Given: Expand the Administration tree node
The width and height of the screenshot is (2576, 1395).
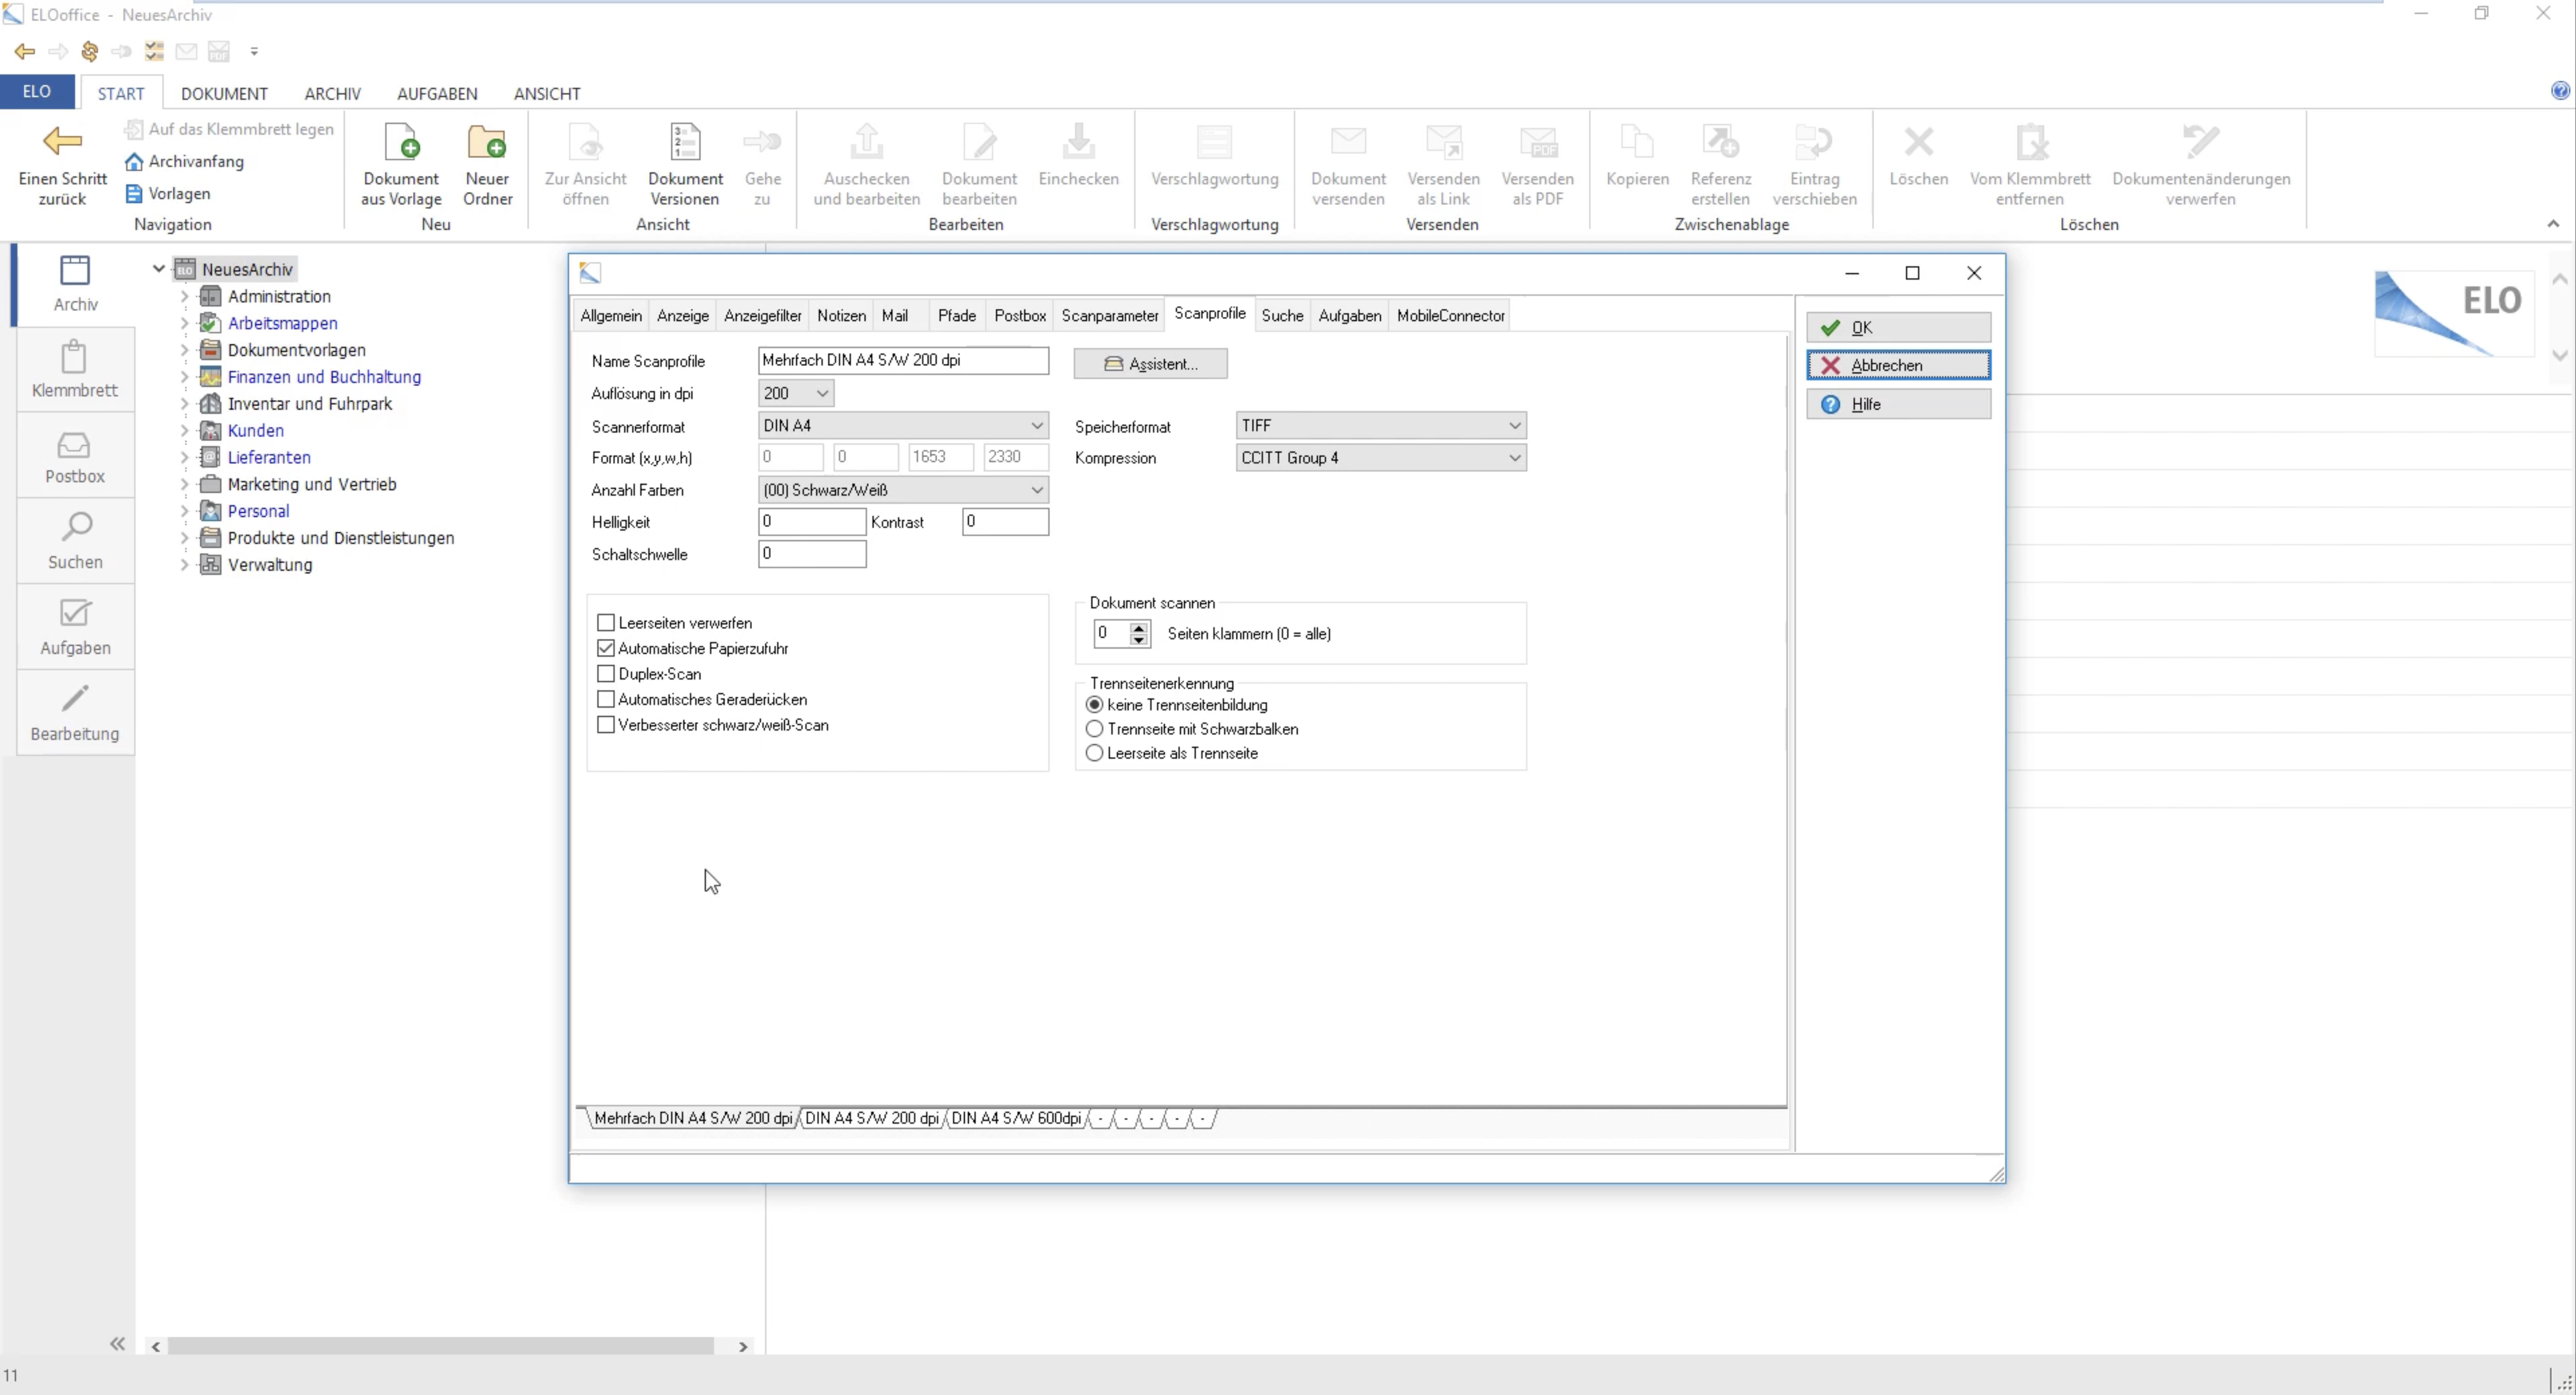Looking at the screenshot, I should [184, 296].
